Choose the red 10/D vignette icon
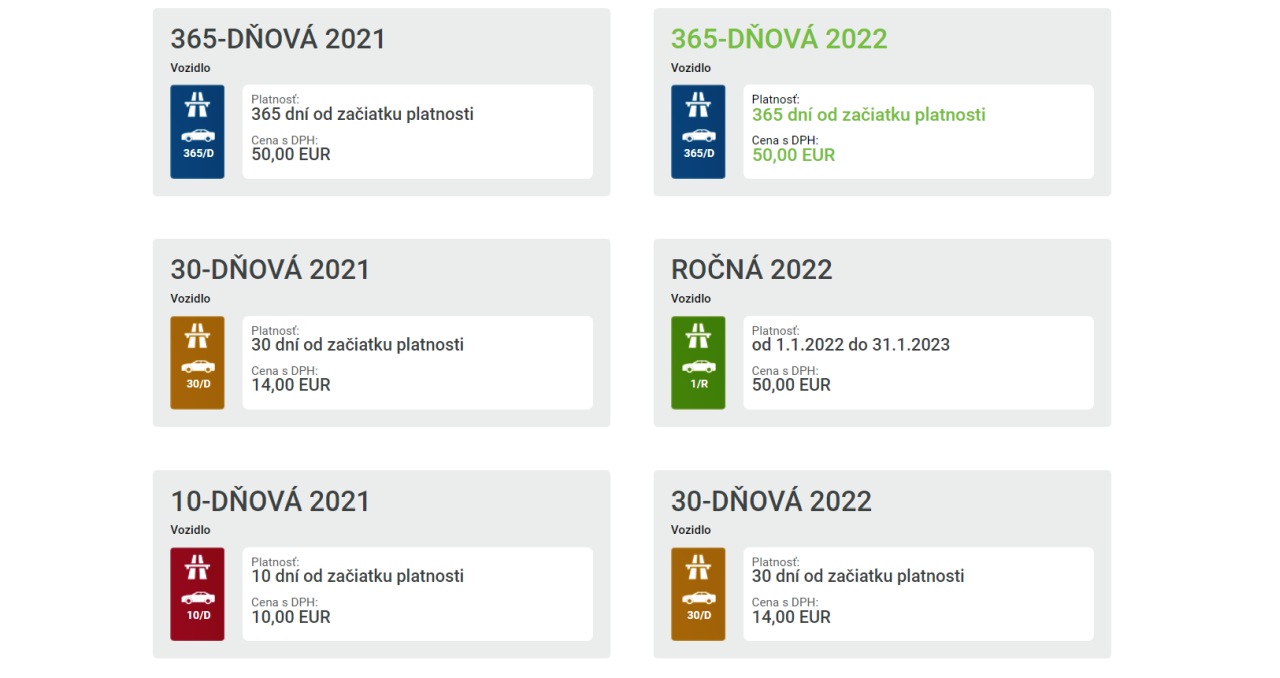Screen dimensions: 1280x678 (197, 594)
